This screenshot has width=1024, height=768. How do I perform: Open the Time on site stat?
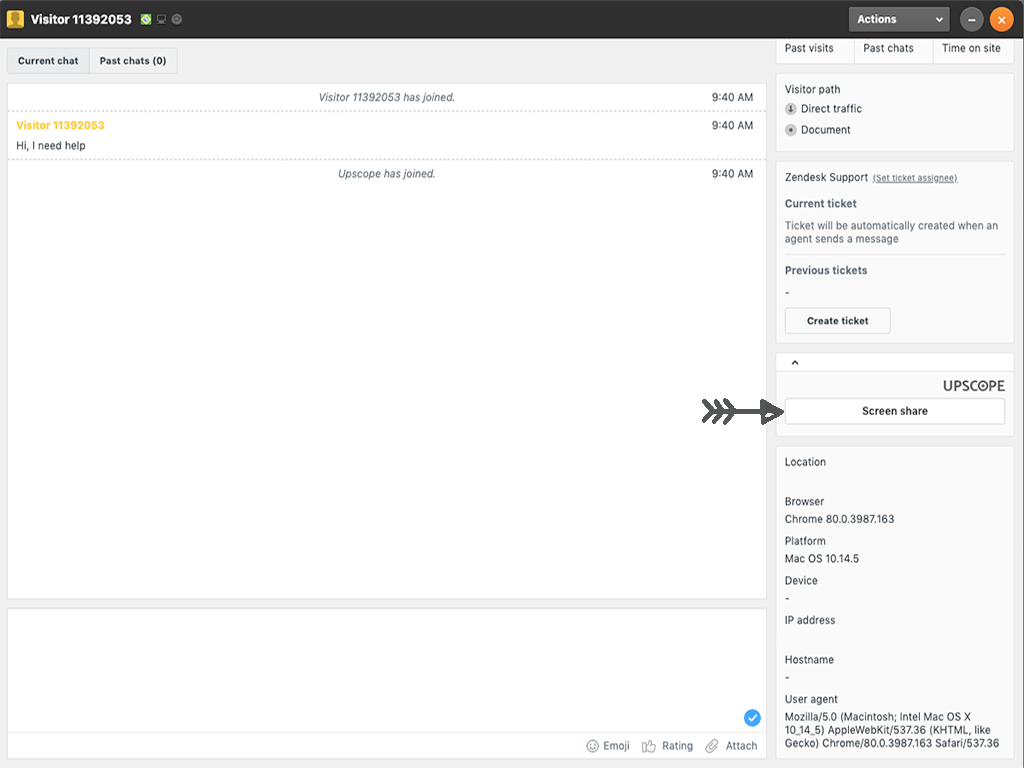pos(970,48)
